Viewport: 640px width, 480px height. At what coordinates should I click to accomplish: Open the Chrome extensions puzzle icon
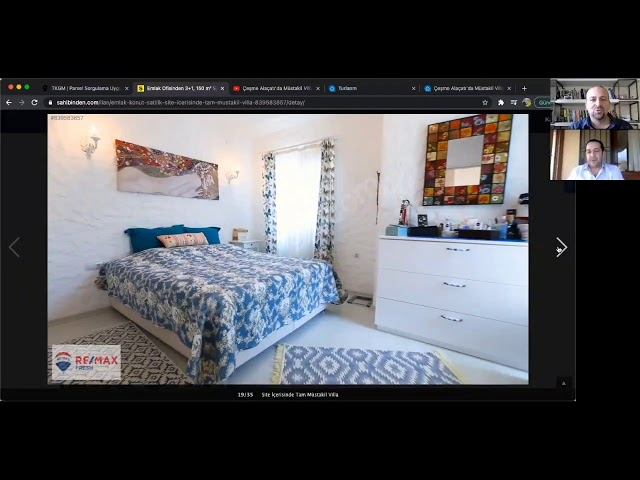pos(501,102)
